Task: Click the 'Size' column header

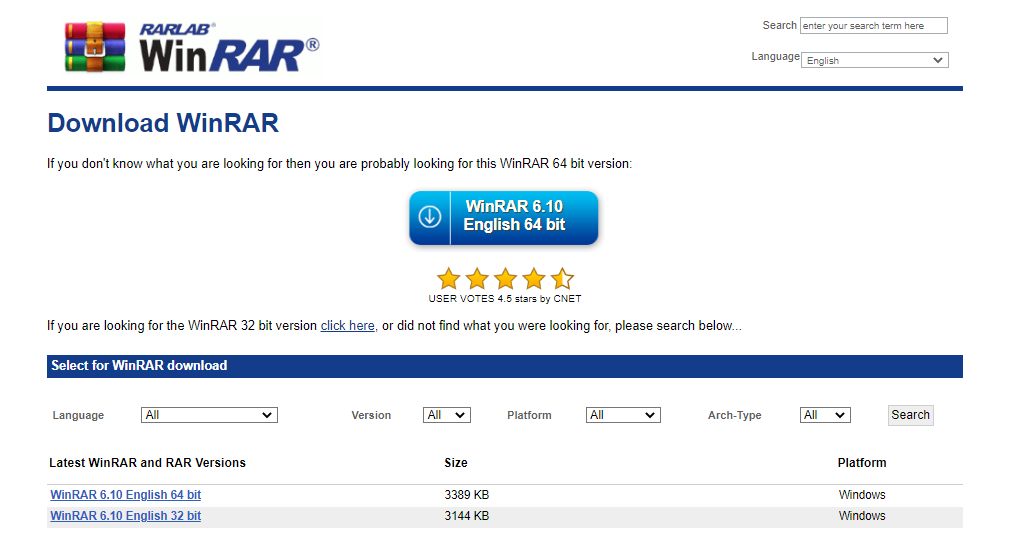Action: [456, 463]
